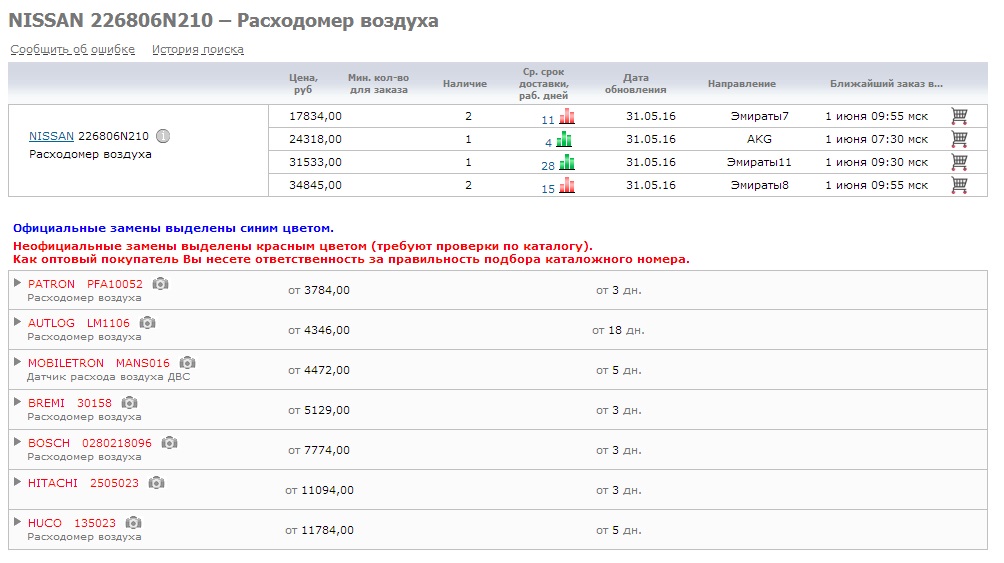Show info for NISSAN 226806N210
The width and height of the screenshot is (1004, 563).
click(x=163, y=136)
